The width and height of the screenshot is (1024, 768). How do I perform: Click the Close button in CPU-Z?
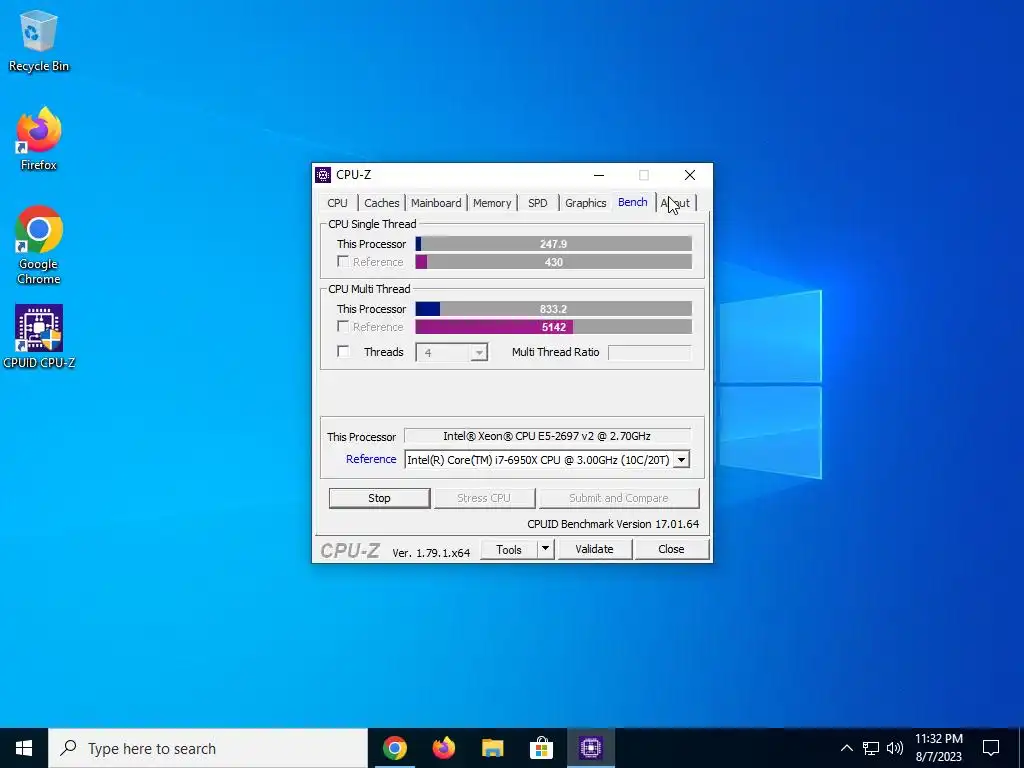coord(671,549)
